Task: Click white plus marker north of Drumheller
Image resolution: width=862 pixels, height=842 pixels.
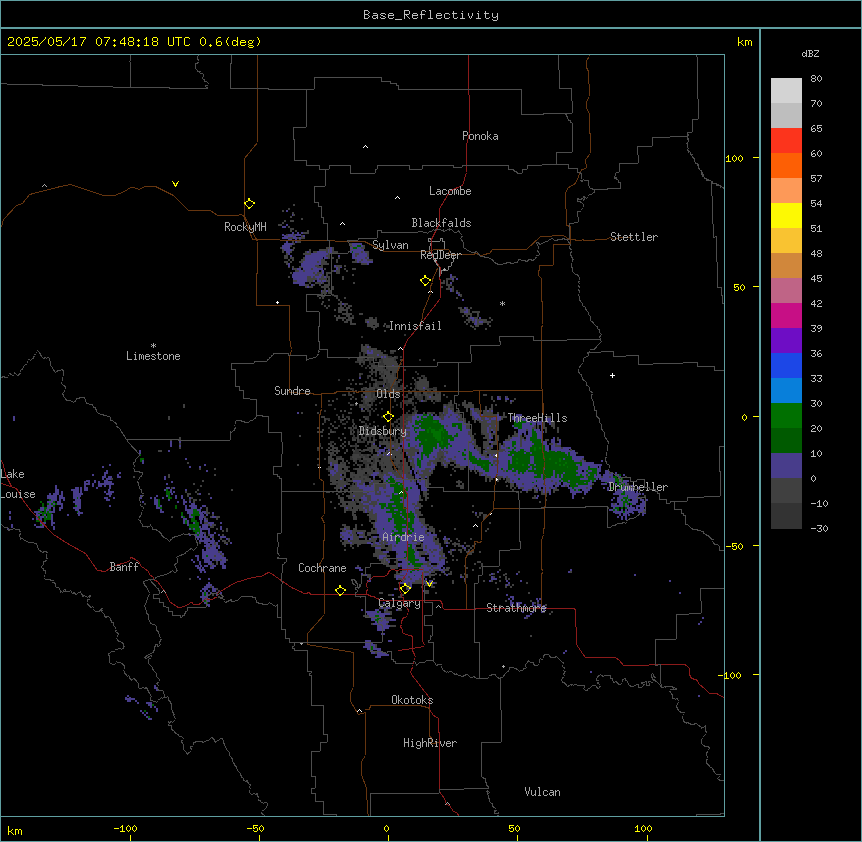Action: 612,375
